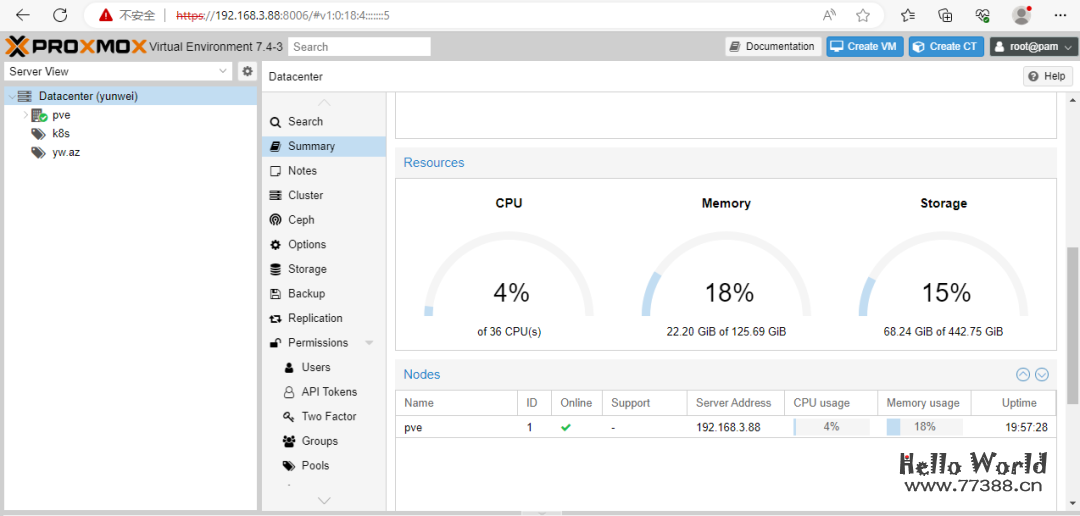The width and height of the screenshot is (1080, 516).
Task: Click the Nodes panel collapse-up arrow
Action: [1022, 375]
